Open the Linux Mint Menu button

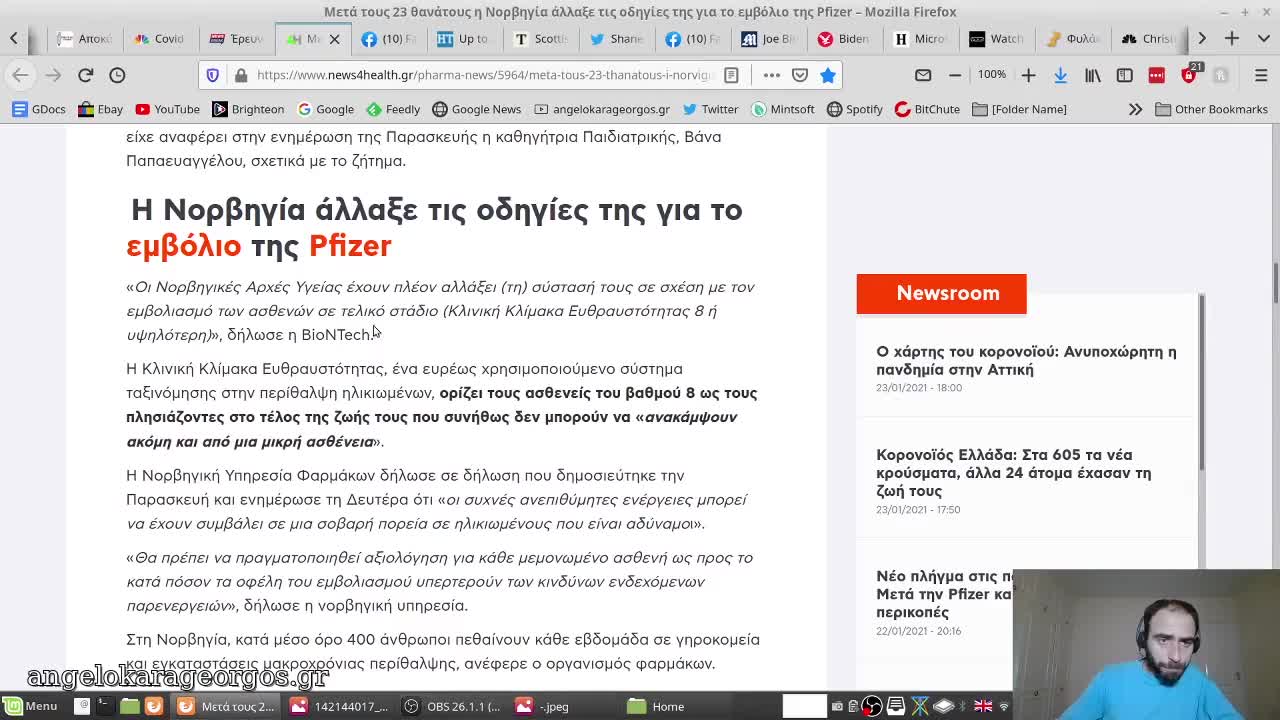pos(30,706)
